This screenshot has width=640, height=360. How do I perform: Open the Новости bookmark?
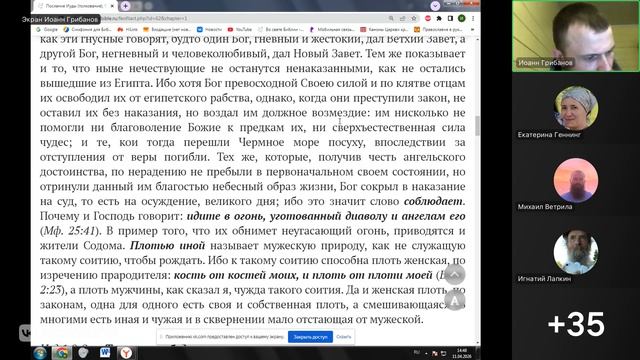coord(209,29)
